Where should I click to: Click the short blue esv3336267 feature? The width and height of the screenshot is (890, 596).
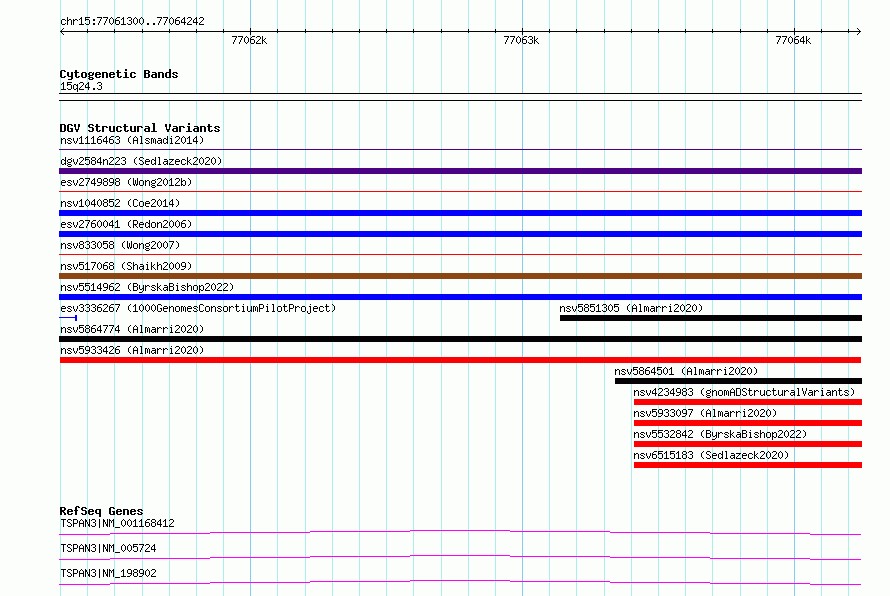[68, 318]
